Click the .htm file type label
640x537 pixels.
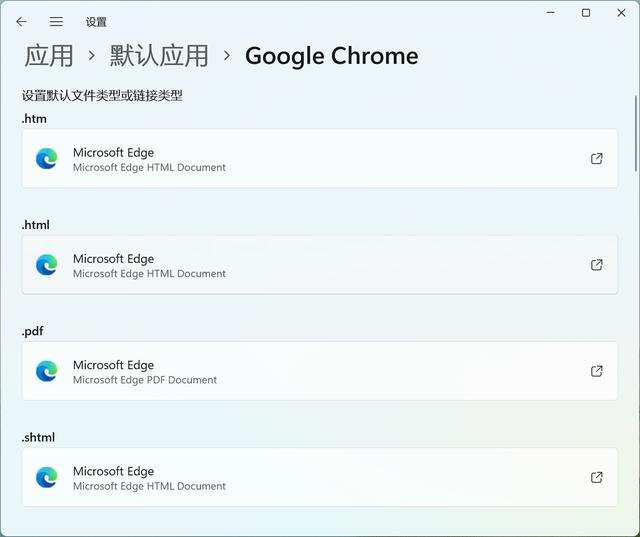tap(34, 119)
